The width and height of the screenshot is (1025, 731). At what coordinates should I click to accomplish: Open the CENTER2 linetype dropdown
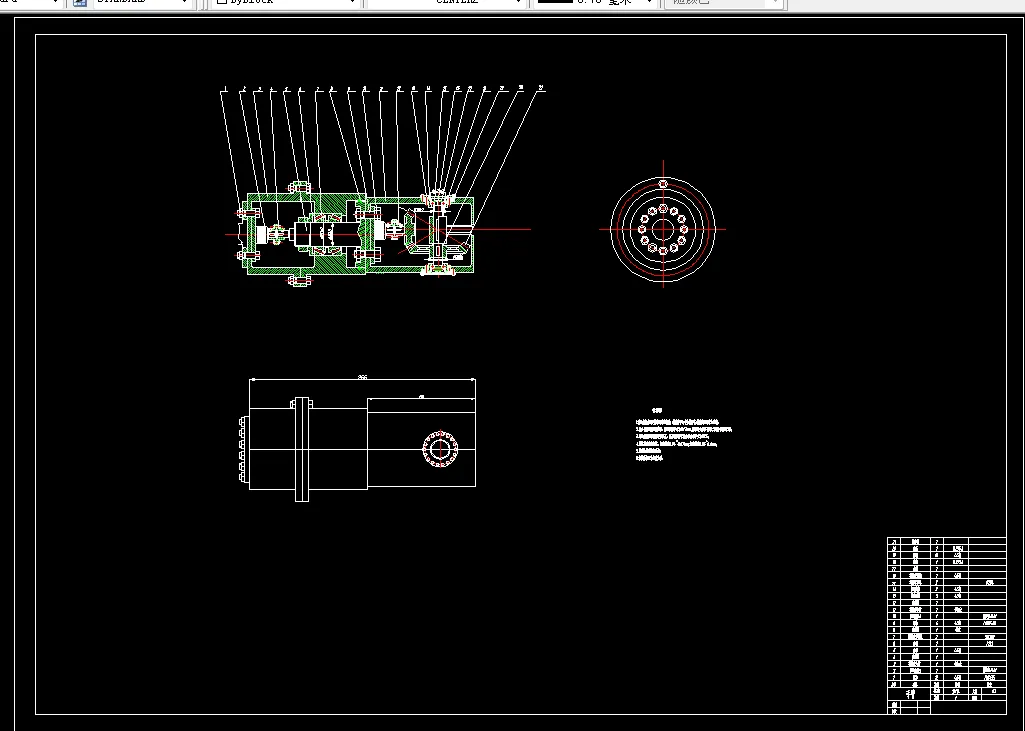coord(447,3)
